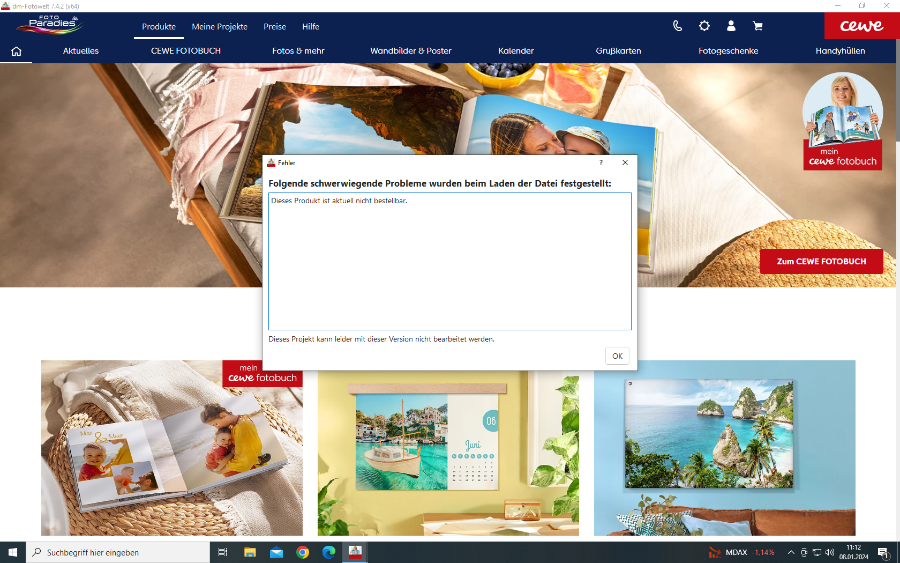This screenshot has width=900, height=563.
Task: Open the Juni calendar product thumbnail
Action: (448, 451)
